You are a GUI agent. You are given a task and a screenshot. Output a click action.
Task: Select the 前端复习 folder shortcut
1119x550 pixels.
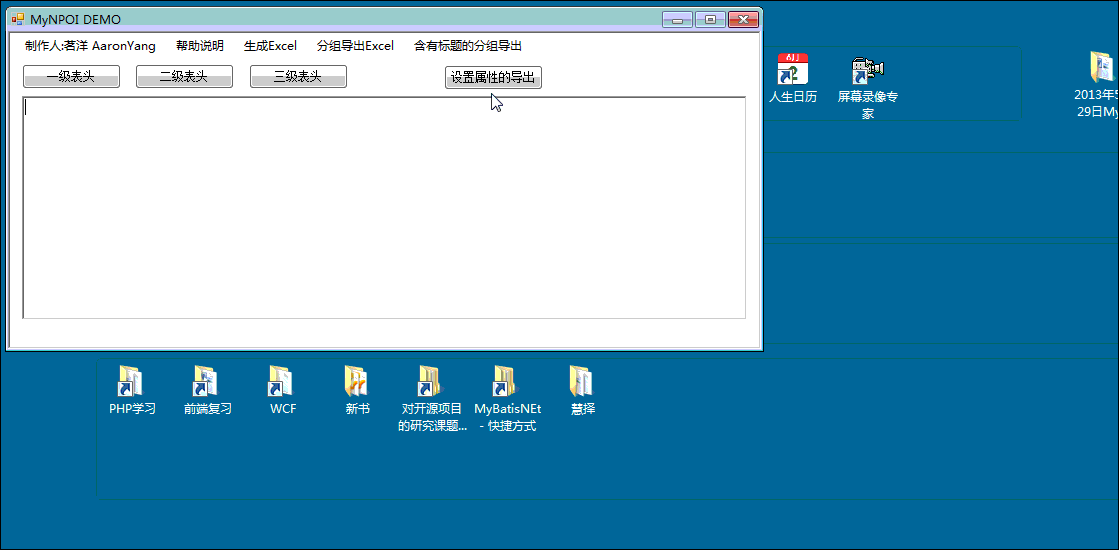(208, 390)
